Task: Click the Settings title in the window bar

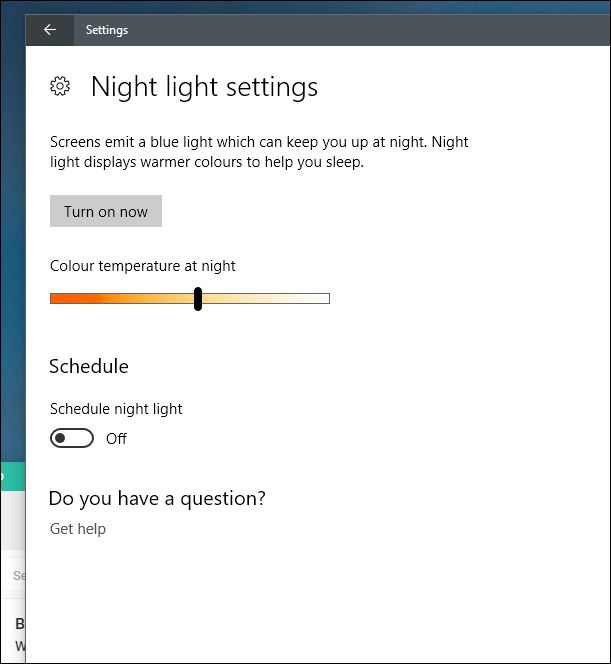Action: pyautogui.click(x=107, y=30)
